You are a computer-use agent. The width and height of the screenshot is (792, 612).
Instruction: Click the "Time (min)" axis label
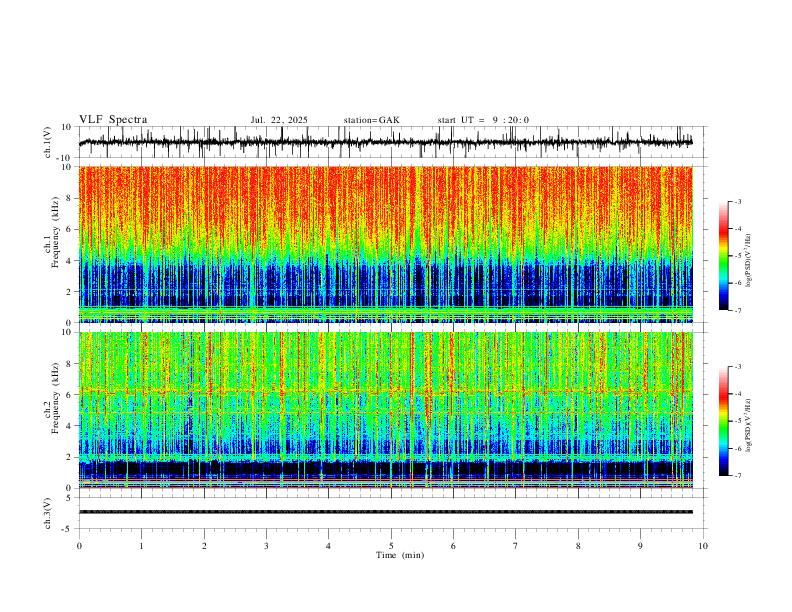(x=400, y=555)
